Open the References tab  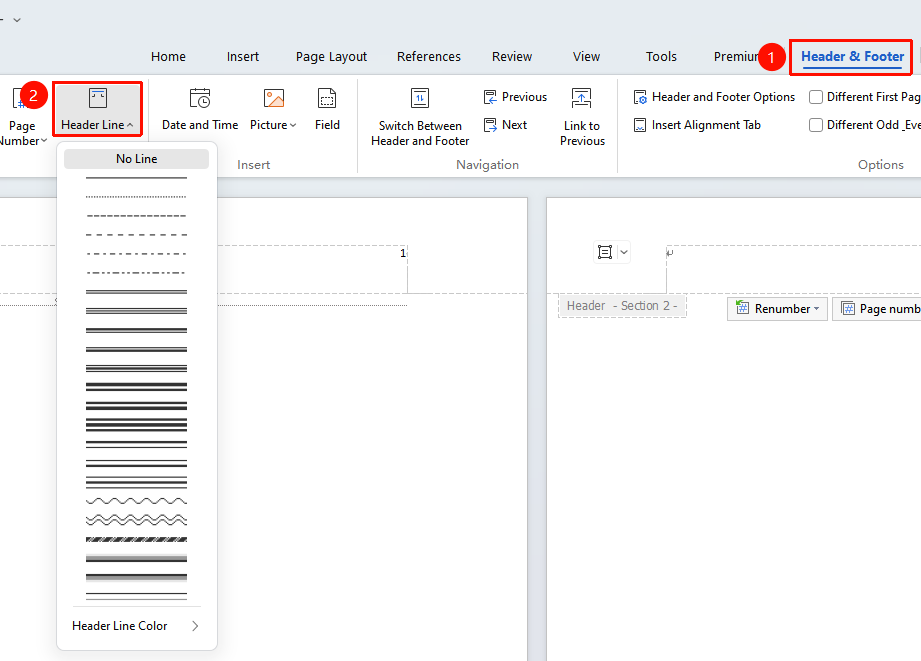click(429, 56)
